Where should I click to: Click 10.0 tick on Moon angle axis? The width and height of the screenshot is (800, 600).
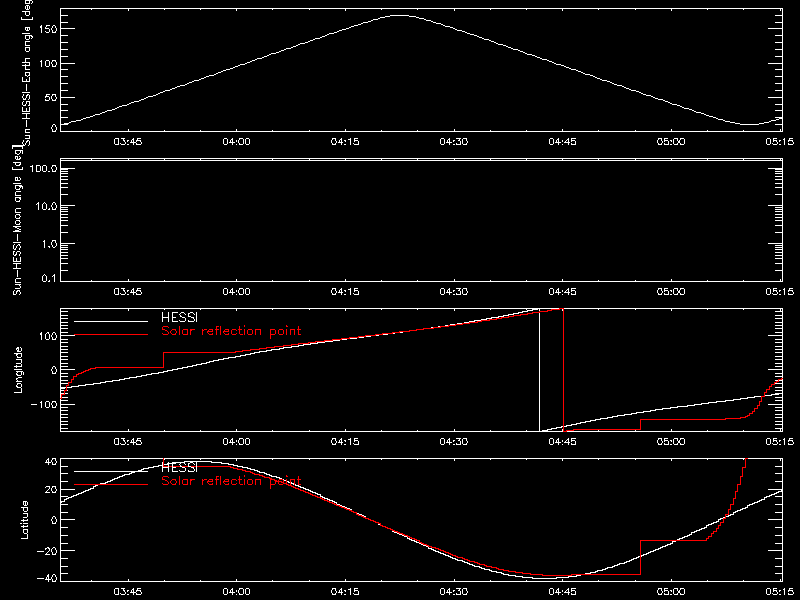47,206
